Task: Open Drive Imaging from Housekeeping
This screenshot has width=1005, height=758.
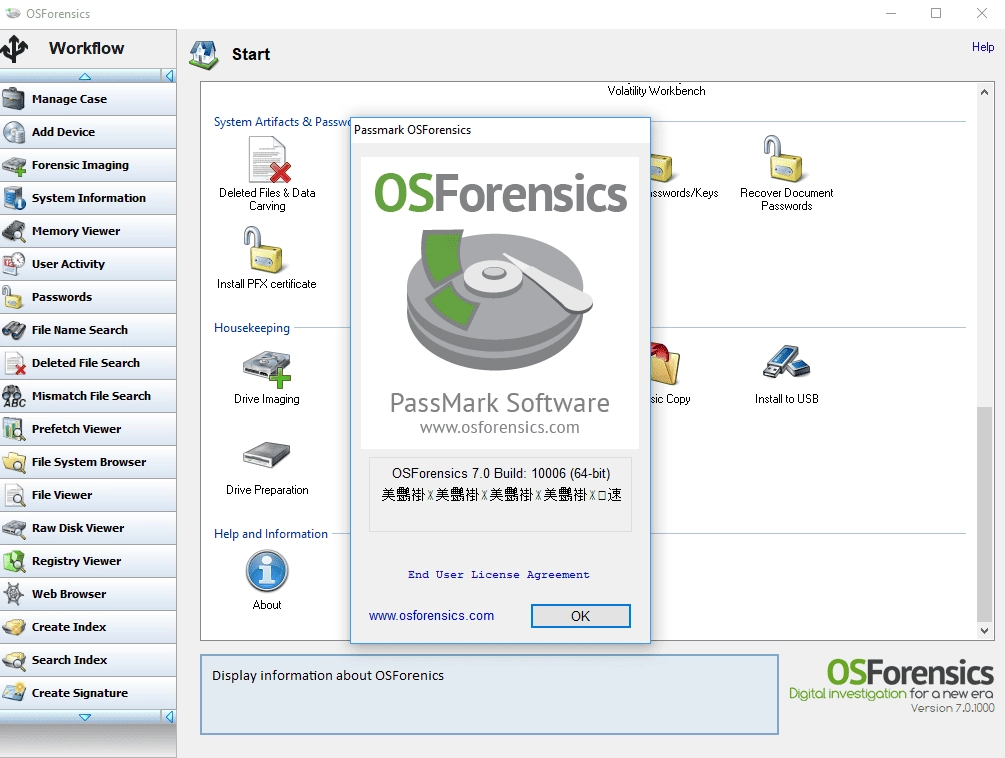Action: click(x=267, y=369)
